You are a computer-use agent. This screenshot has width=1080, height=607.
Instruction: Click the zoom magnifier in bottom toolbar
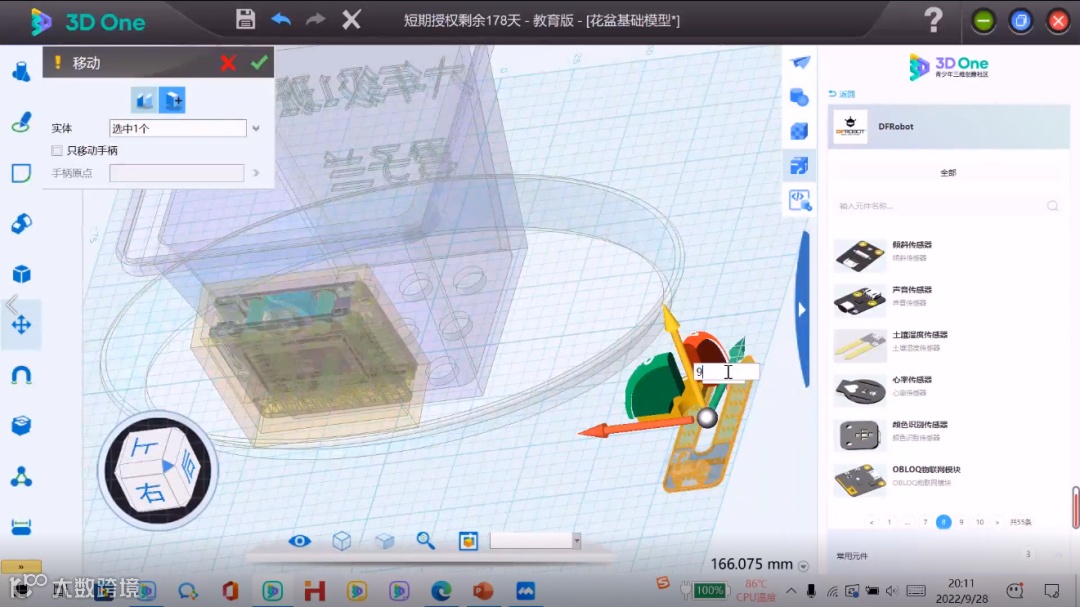coord(426,541)
